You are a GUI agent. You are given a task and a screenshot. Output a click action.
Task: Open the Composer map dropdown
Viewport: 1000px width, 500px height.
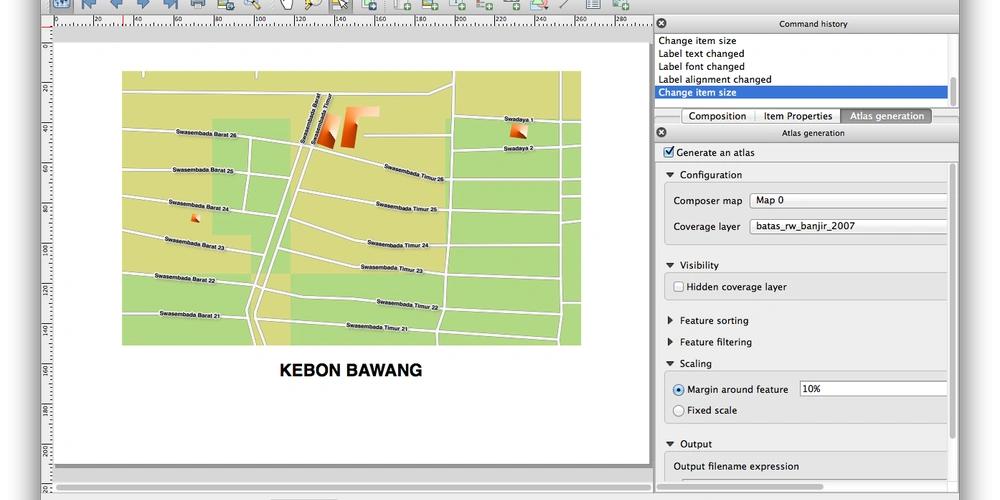click(x=848, y=200)
